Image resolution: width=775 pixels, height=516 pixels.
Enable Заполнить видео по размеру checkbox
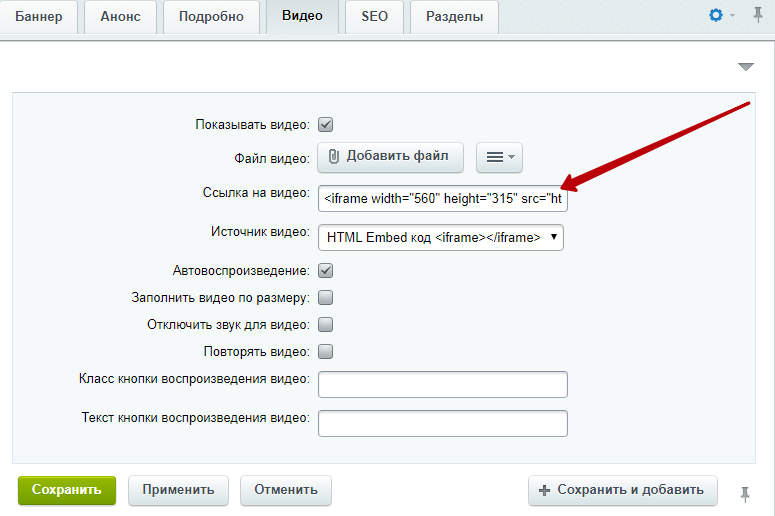coord(325,298)
